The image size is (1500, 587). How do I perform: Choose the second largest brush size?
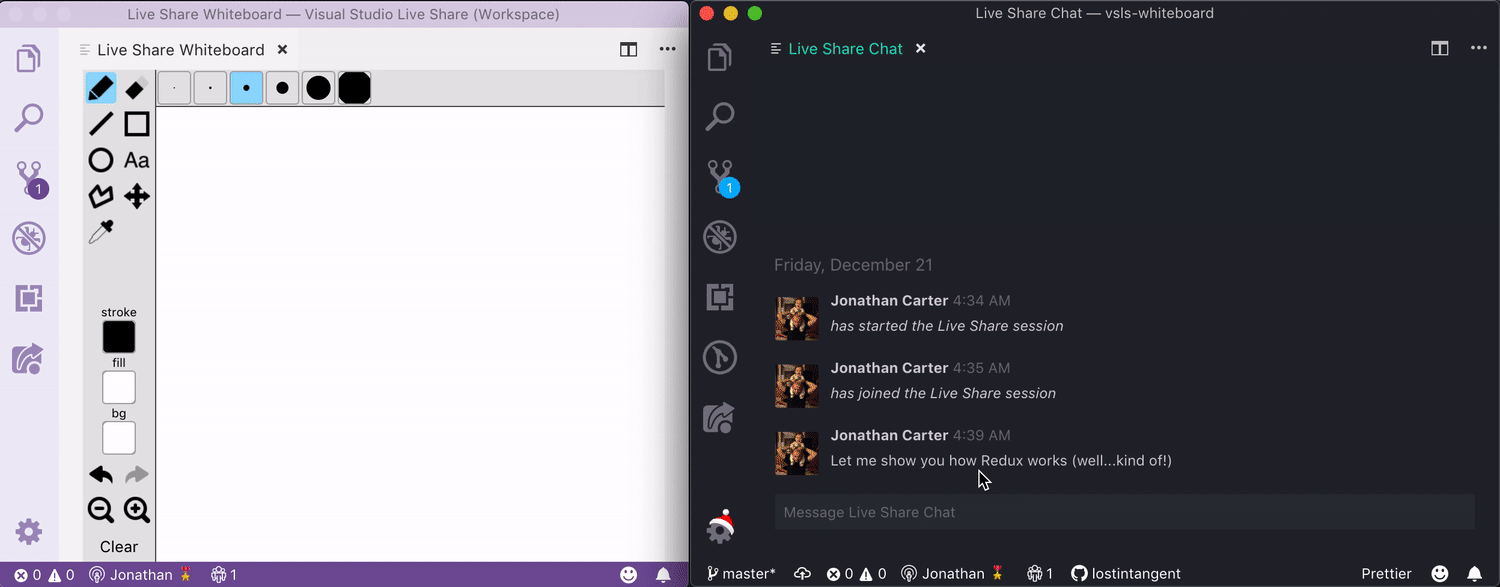318,88
